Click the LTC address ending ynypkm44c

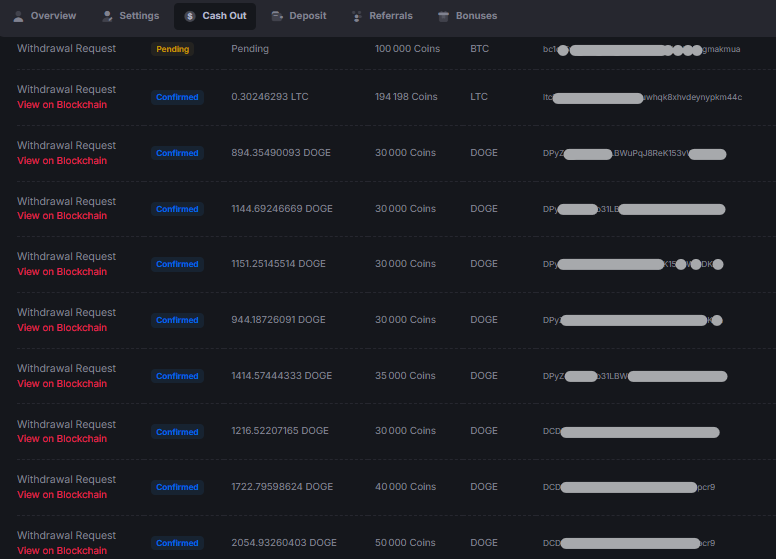point(642,97)
